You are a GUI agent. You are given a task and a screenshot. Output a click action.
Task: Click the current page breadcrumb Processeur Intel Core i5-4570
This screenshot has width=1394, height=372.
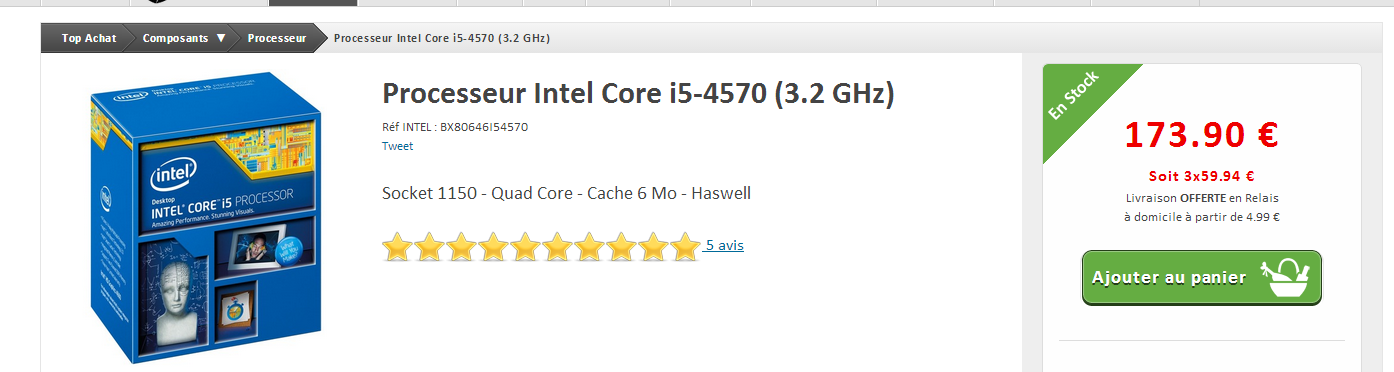click(x=441, y=38)
